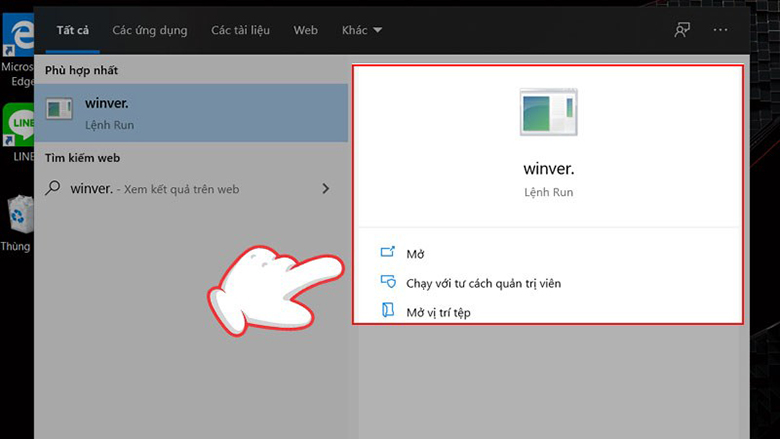Click the 'Tìm kiếm web' heading

click(82, 158)
